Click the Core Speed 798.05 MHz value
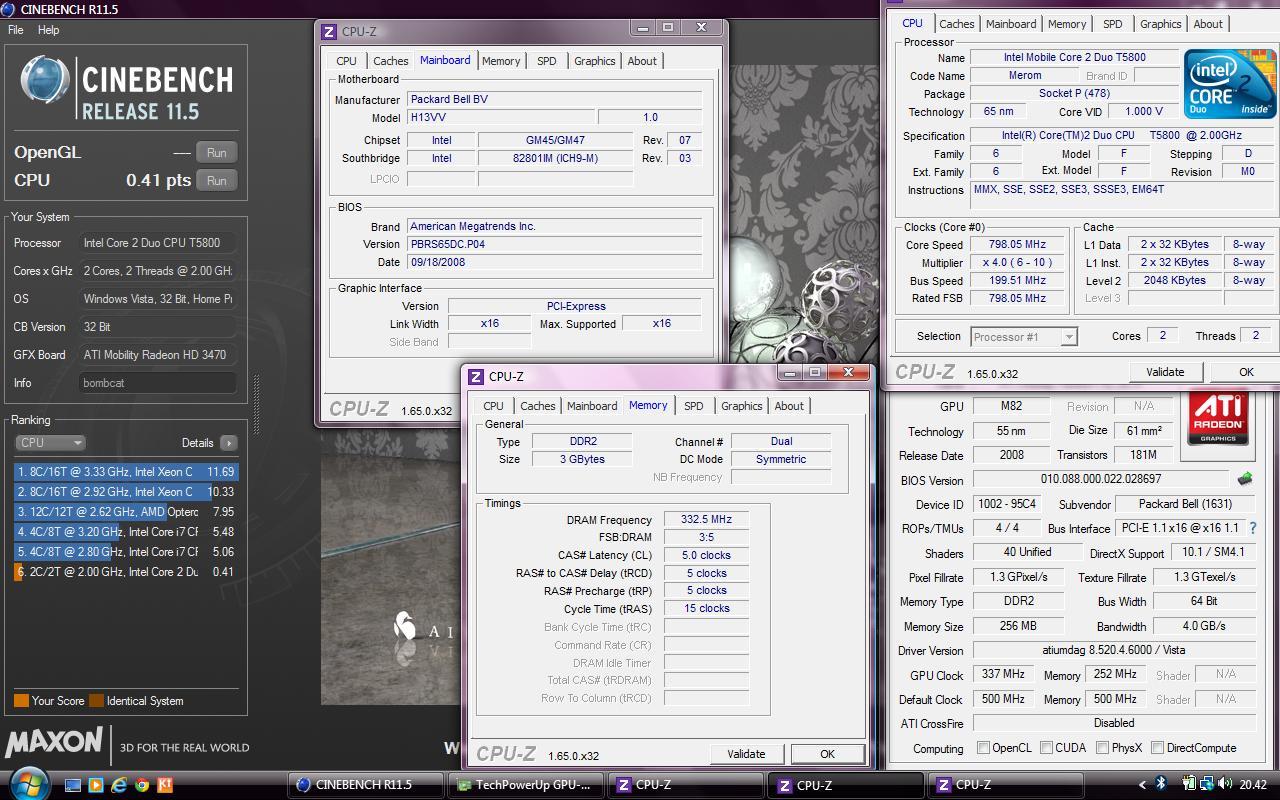This screenshot has height=800, width=1280. pos(1018,245)
